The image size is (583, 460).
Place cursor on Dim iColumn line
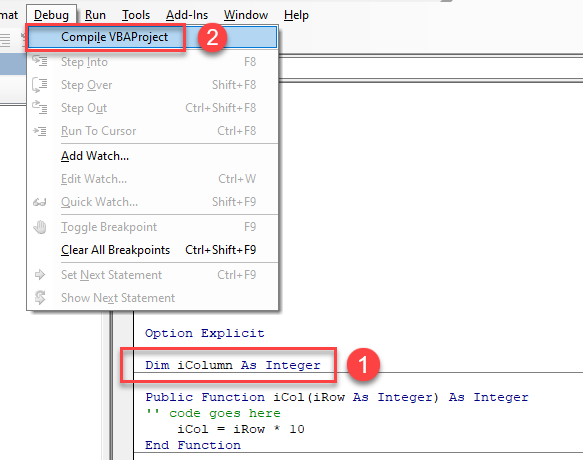click(233, 365)
